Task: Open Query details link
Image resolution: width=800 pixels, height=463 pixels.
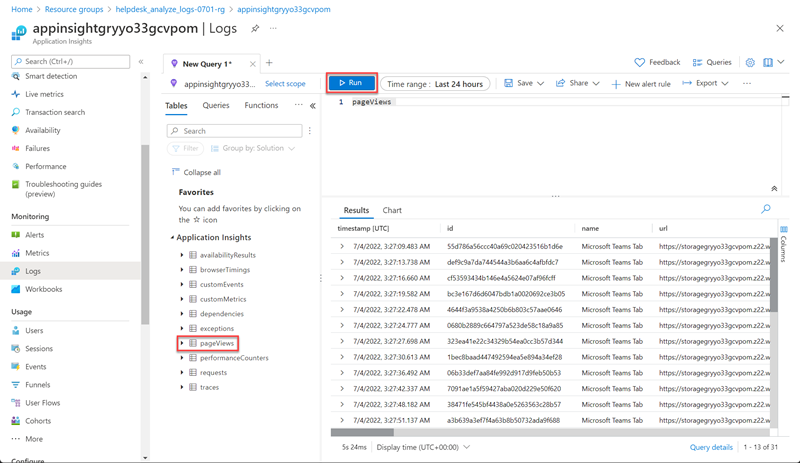Action: pos(711,447)
